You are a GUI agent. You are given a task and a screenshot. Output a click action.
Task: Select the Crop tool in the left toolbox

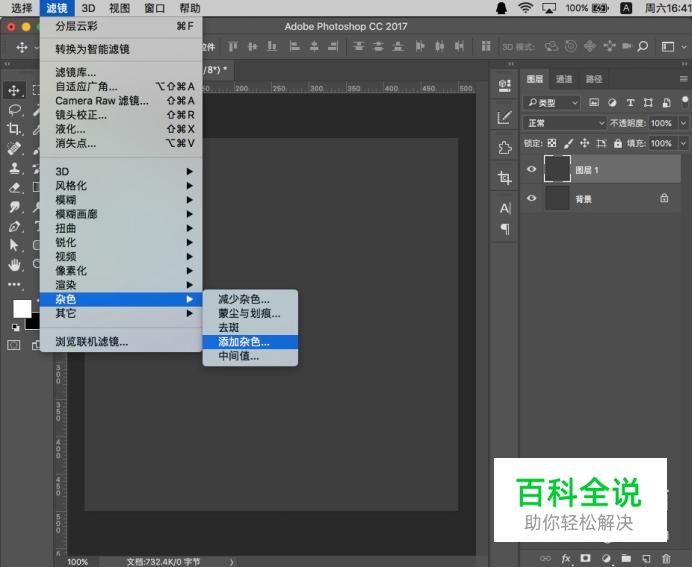(14, 129)
